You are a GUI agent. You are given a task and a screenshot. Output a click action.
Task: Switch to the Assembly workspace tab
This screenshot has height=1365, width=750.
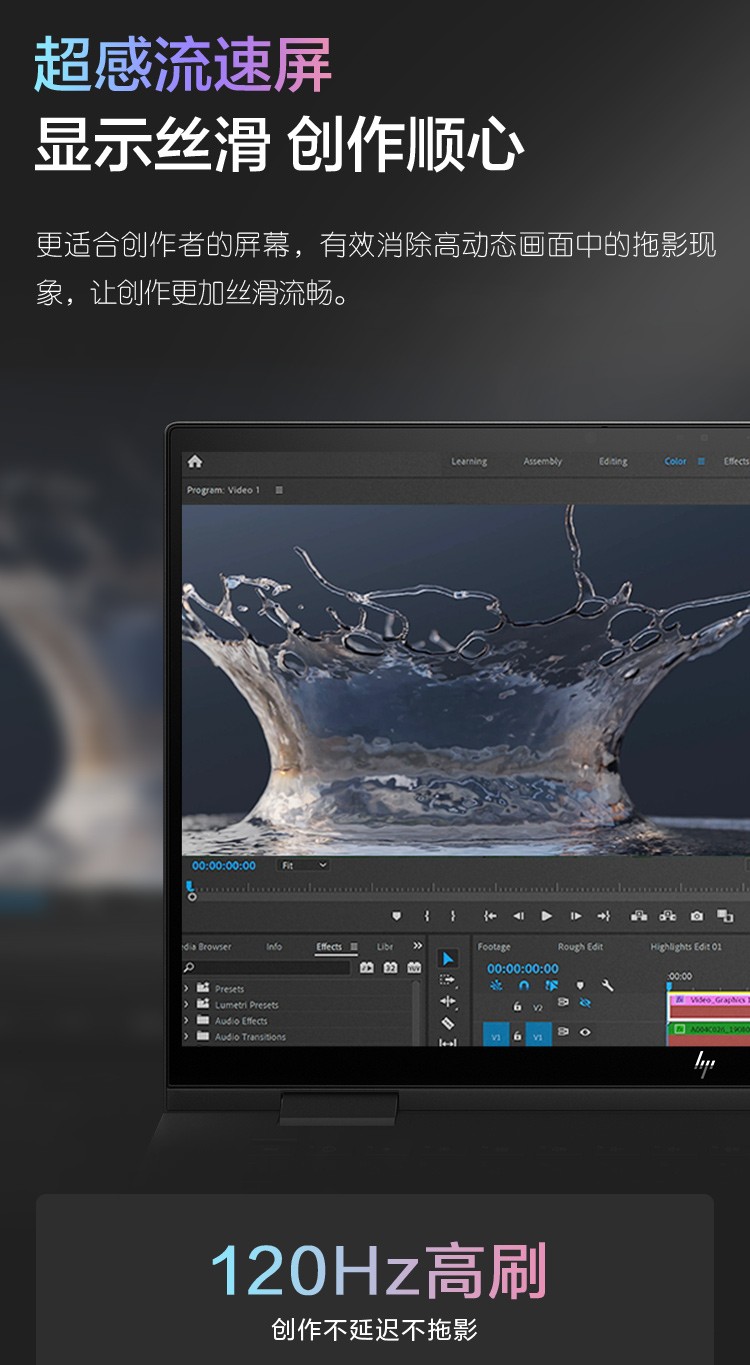pos(543,461)
